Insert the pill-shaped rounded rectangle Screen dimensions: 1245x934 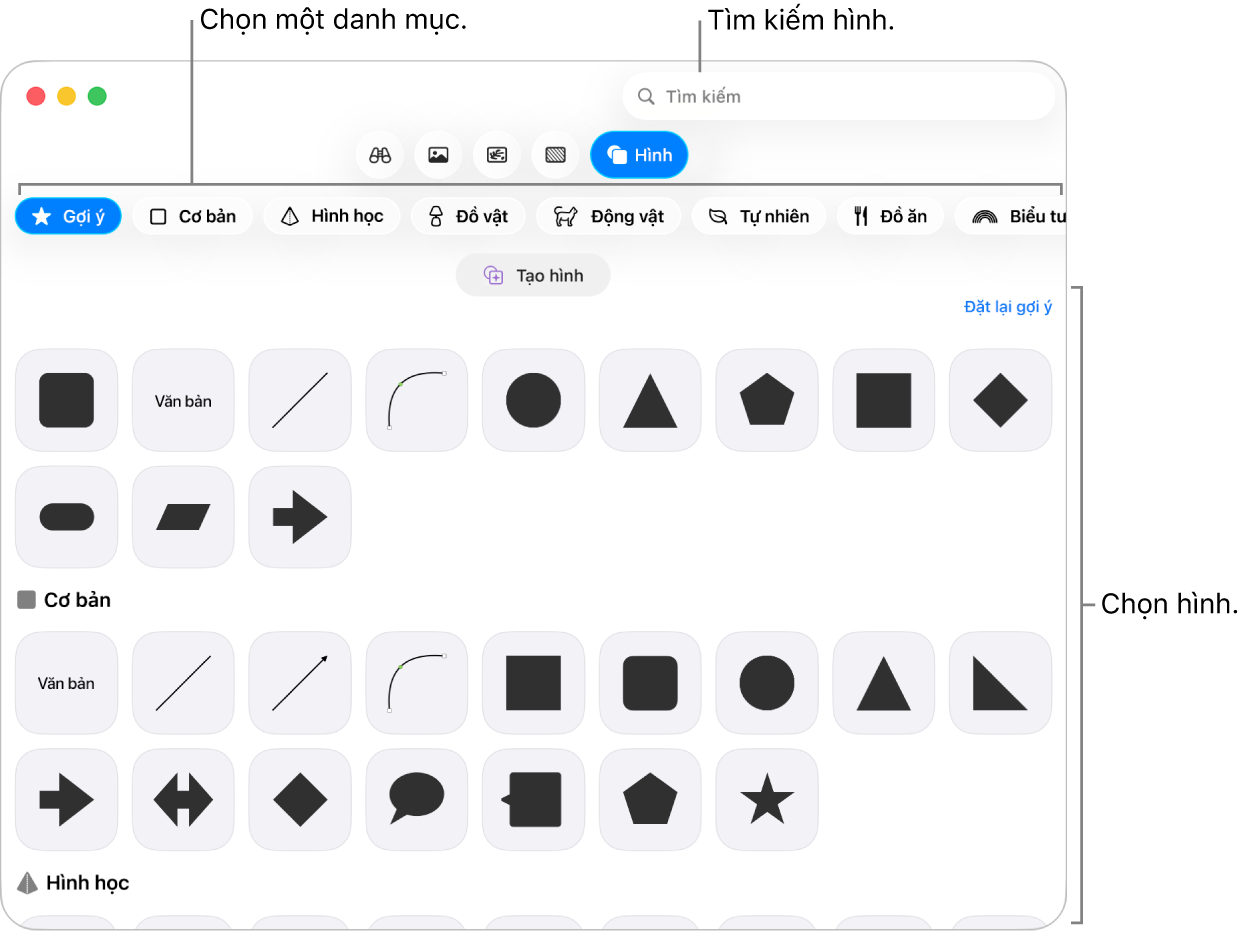click(66, 517)
